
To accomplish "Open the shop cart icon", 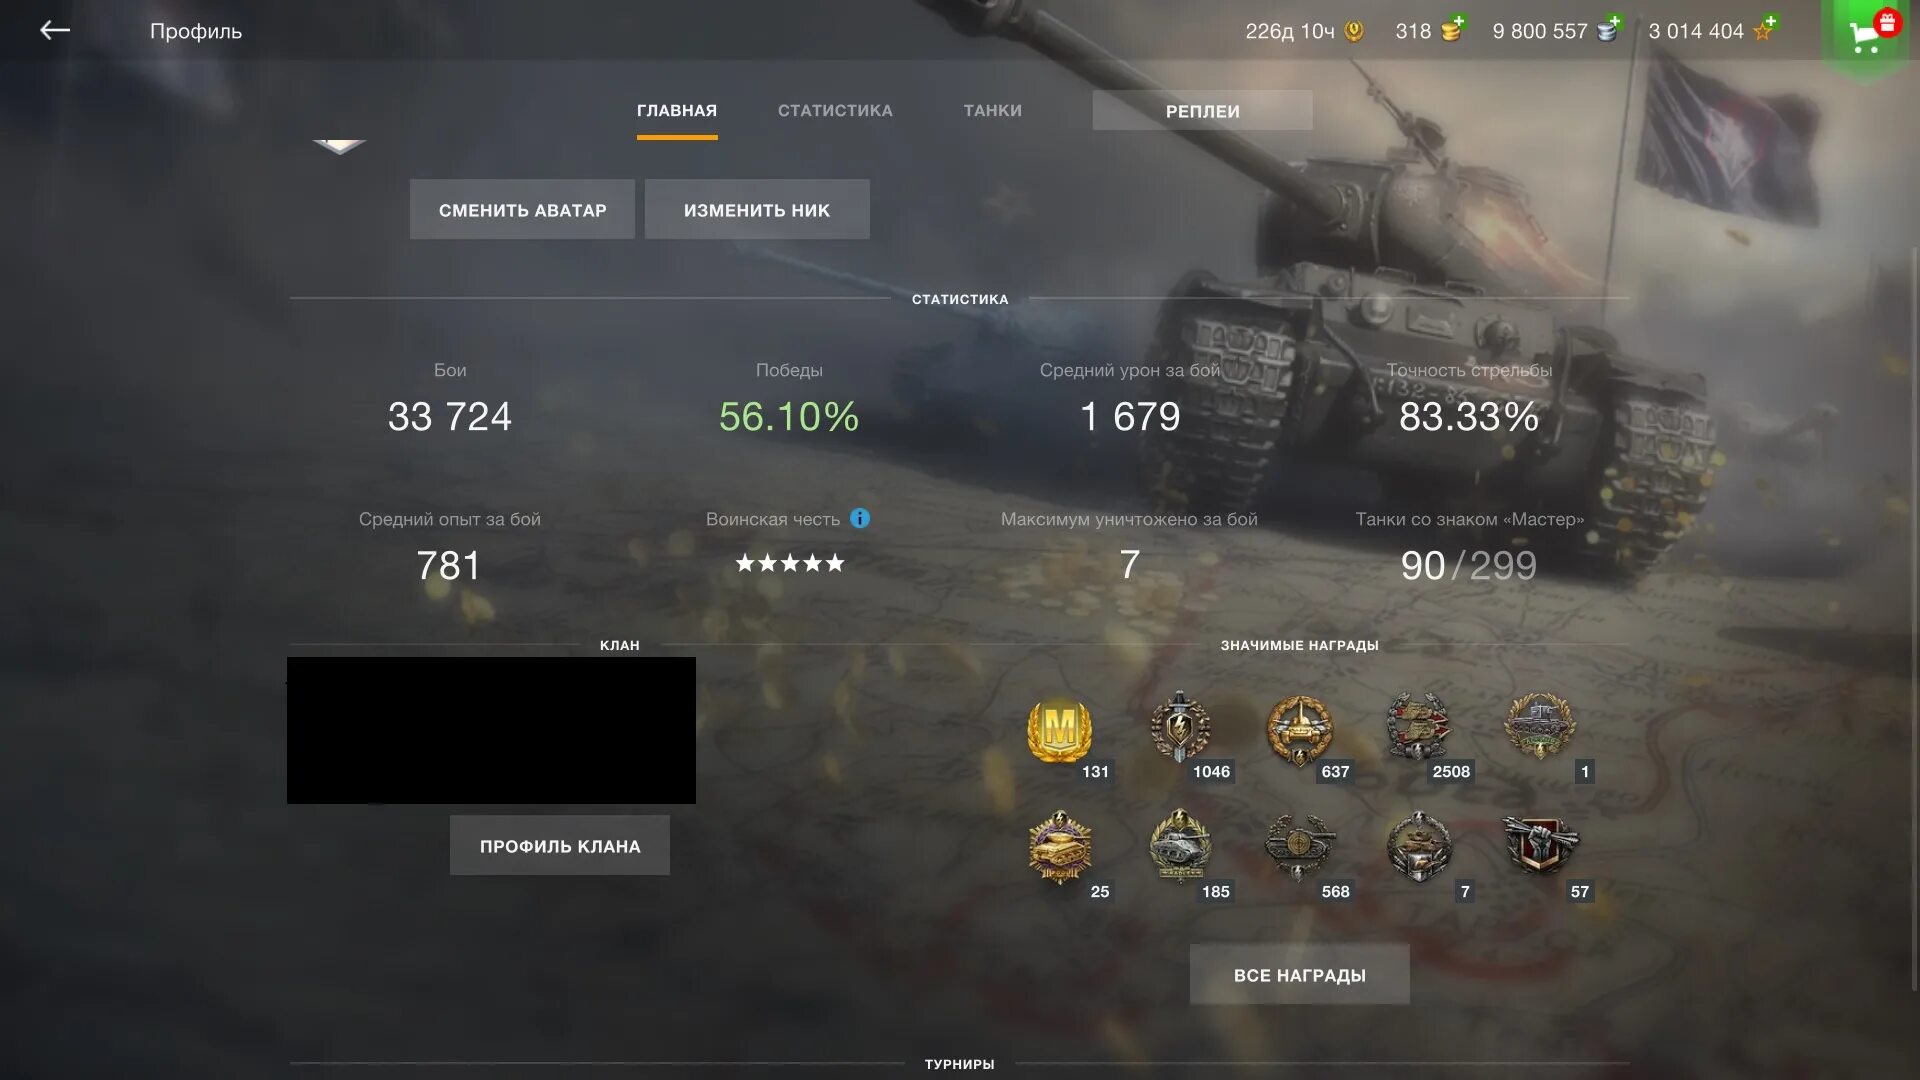I will [x=1868, y=34].
